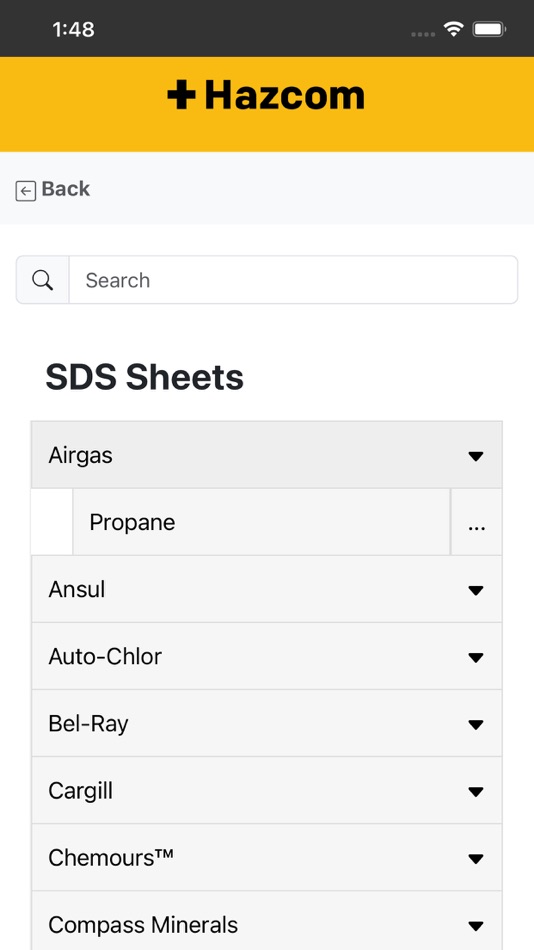
Task: Click the magnifying glass search icon
Action: 42,280
